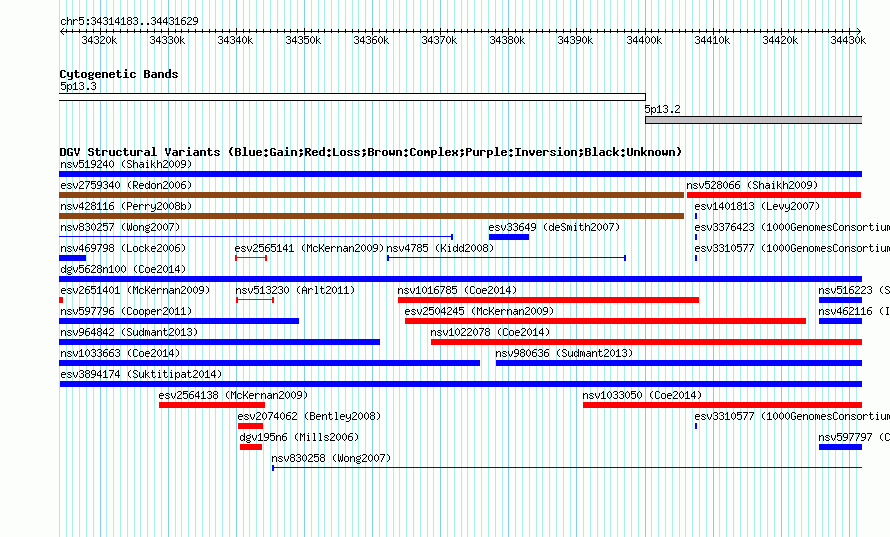Select the nsv830258 (Wong2007) label
The image size is (890, 537).
[331, 458]
